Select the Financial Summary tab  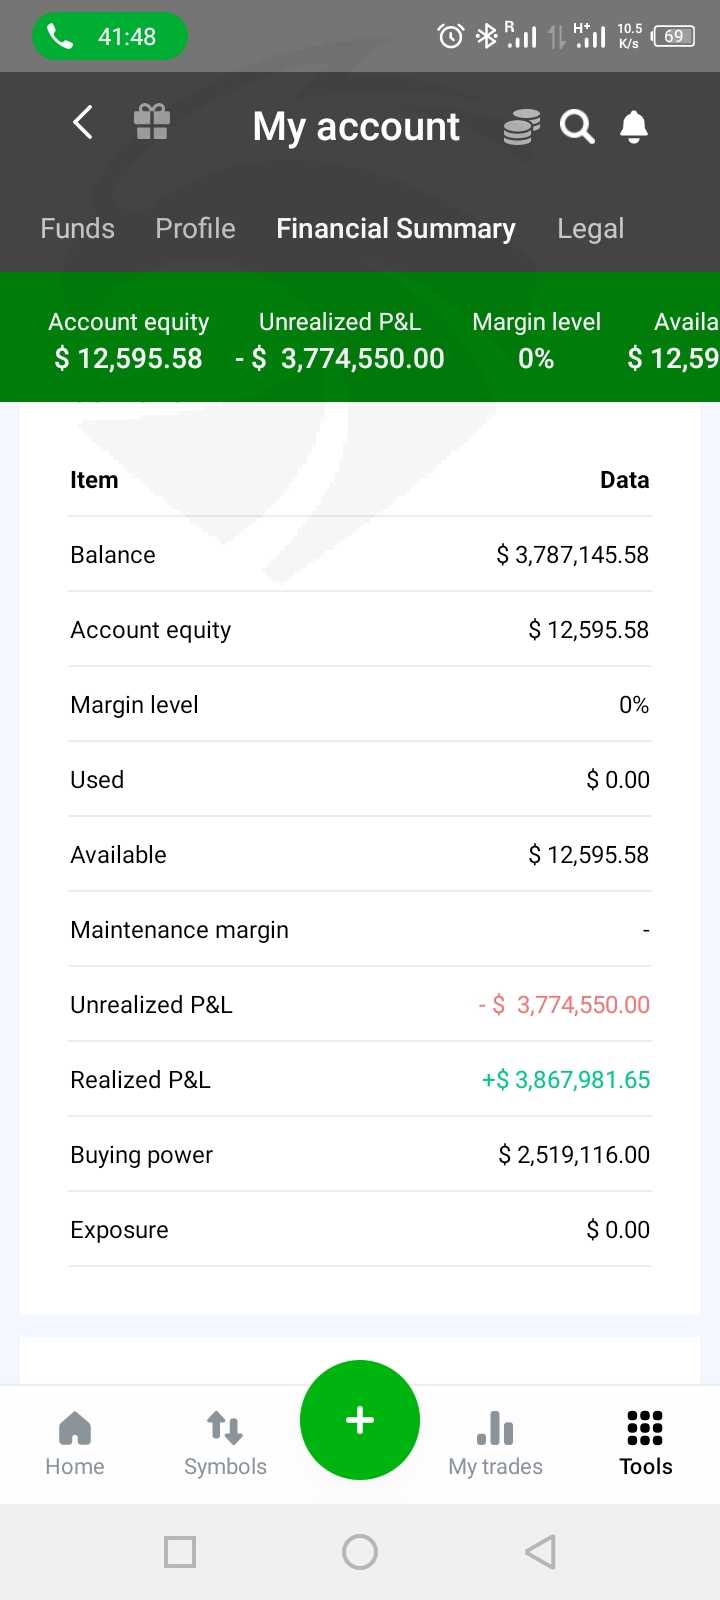(396, 229)
